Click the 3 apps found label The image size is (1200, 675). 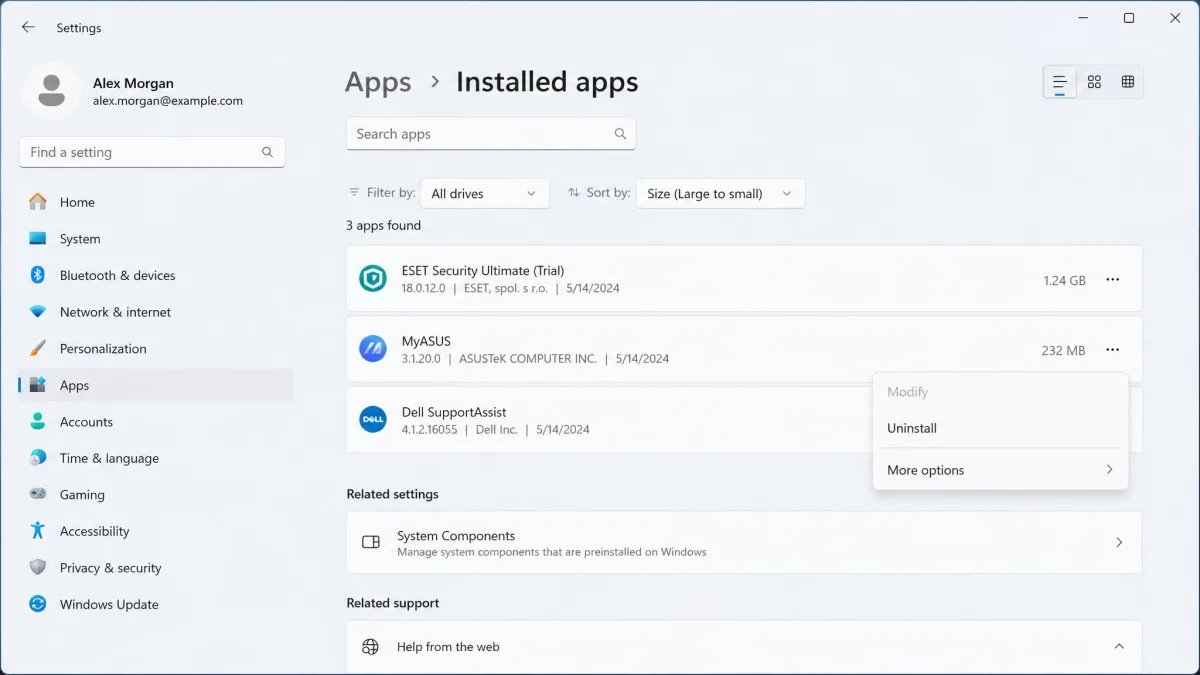pyautogui.click(x=383, y=225)
